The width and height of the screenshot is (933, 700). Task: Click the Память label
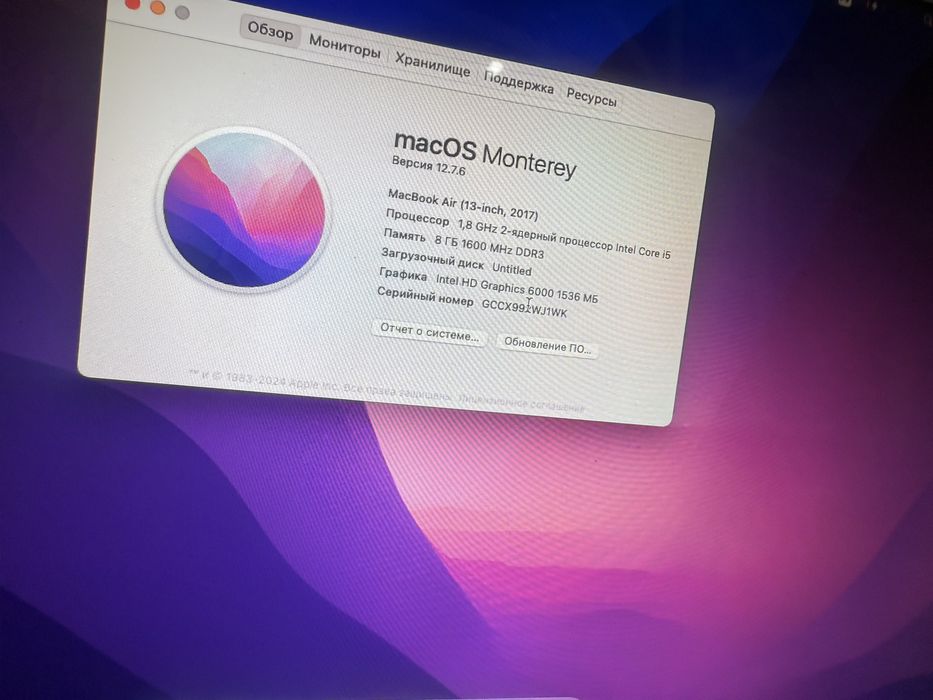405,236
